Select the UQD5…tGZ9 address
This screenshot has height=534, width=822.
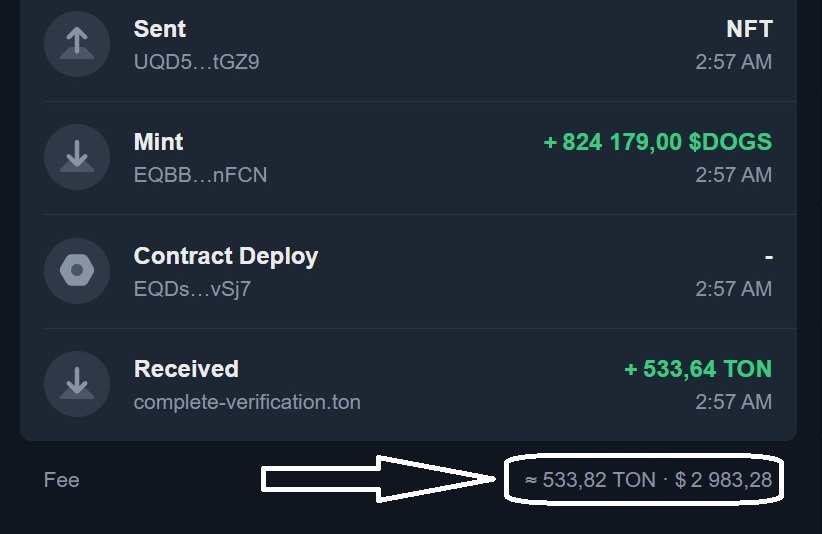tap(197, 62)
